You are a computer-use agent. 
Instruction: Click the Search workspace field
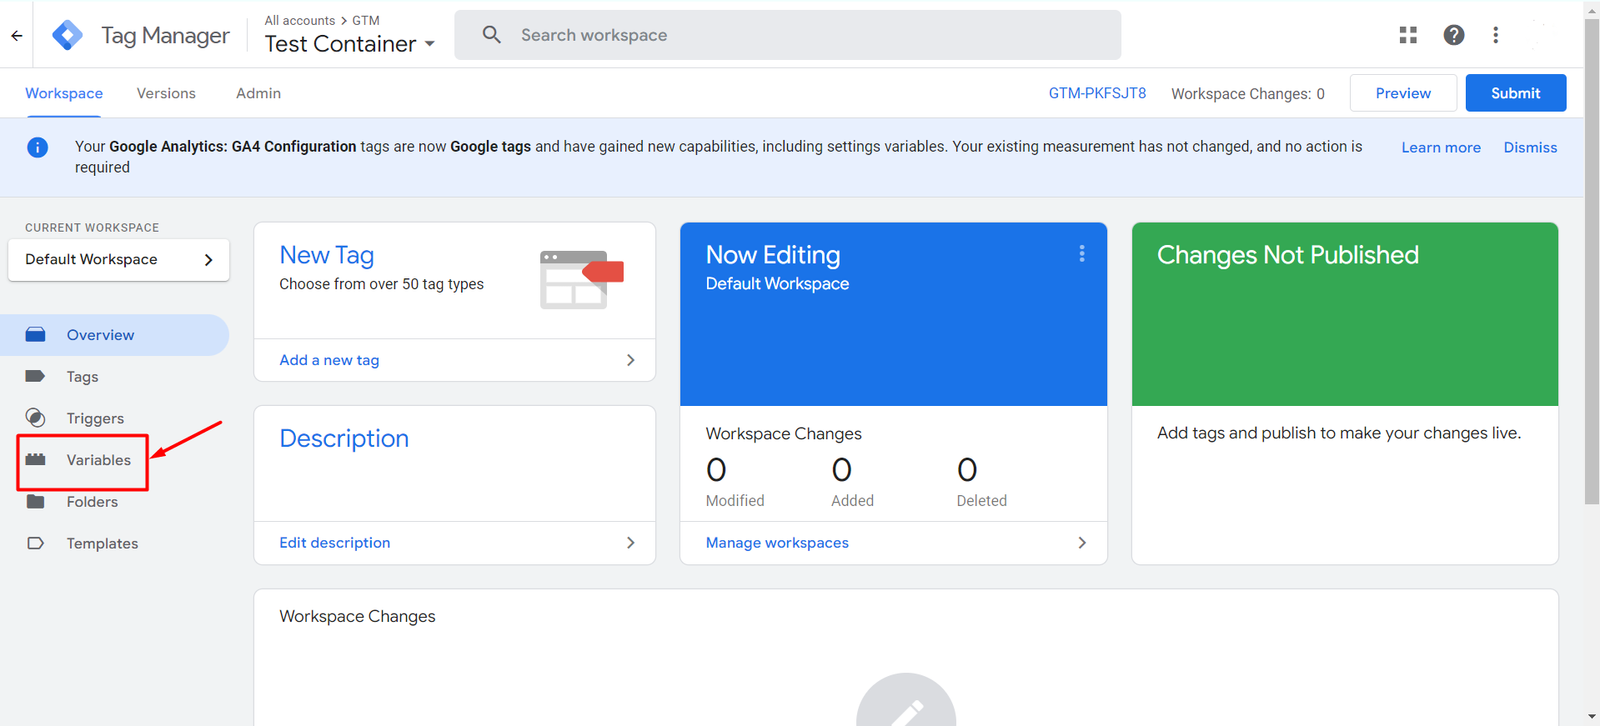pyautogui.click(x=788, y=35)
